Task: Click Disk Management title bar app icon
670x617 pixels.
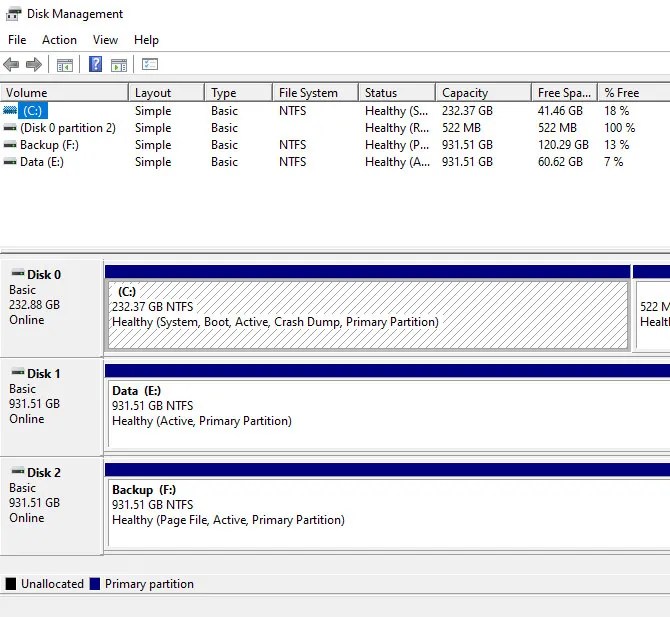Action: [x=13, y=14]
